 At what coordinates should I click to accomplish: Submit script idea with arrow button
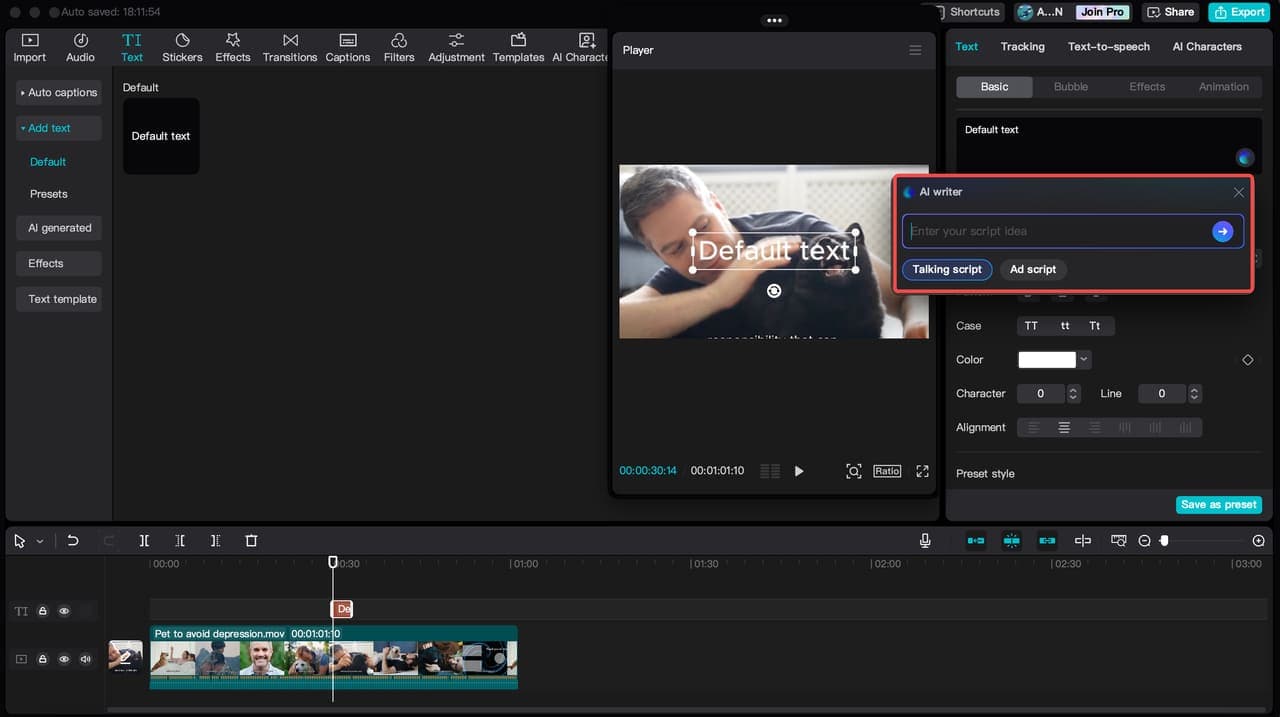tap(1222, 231)
